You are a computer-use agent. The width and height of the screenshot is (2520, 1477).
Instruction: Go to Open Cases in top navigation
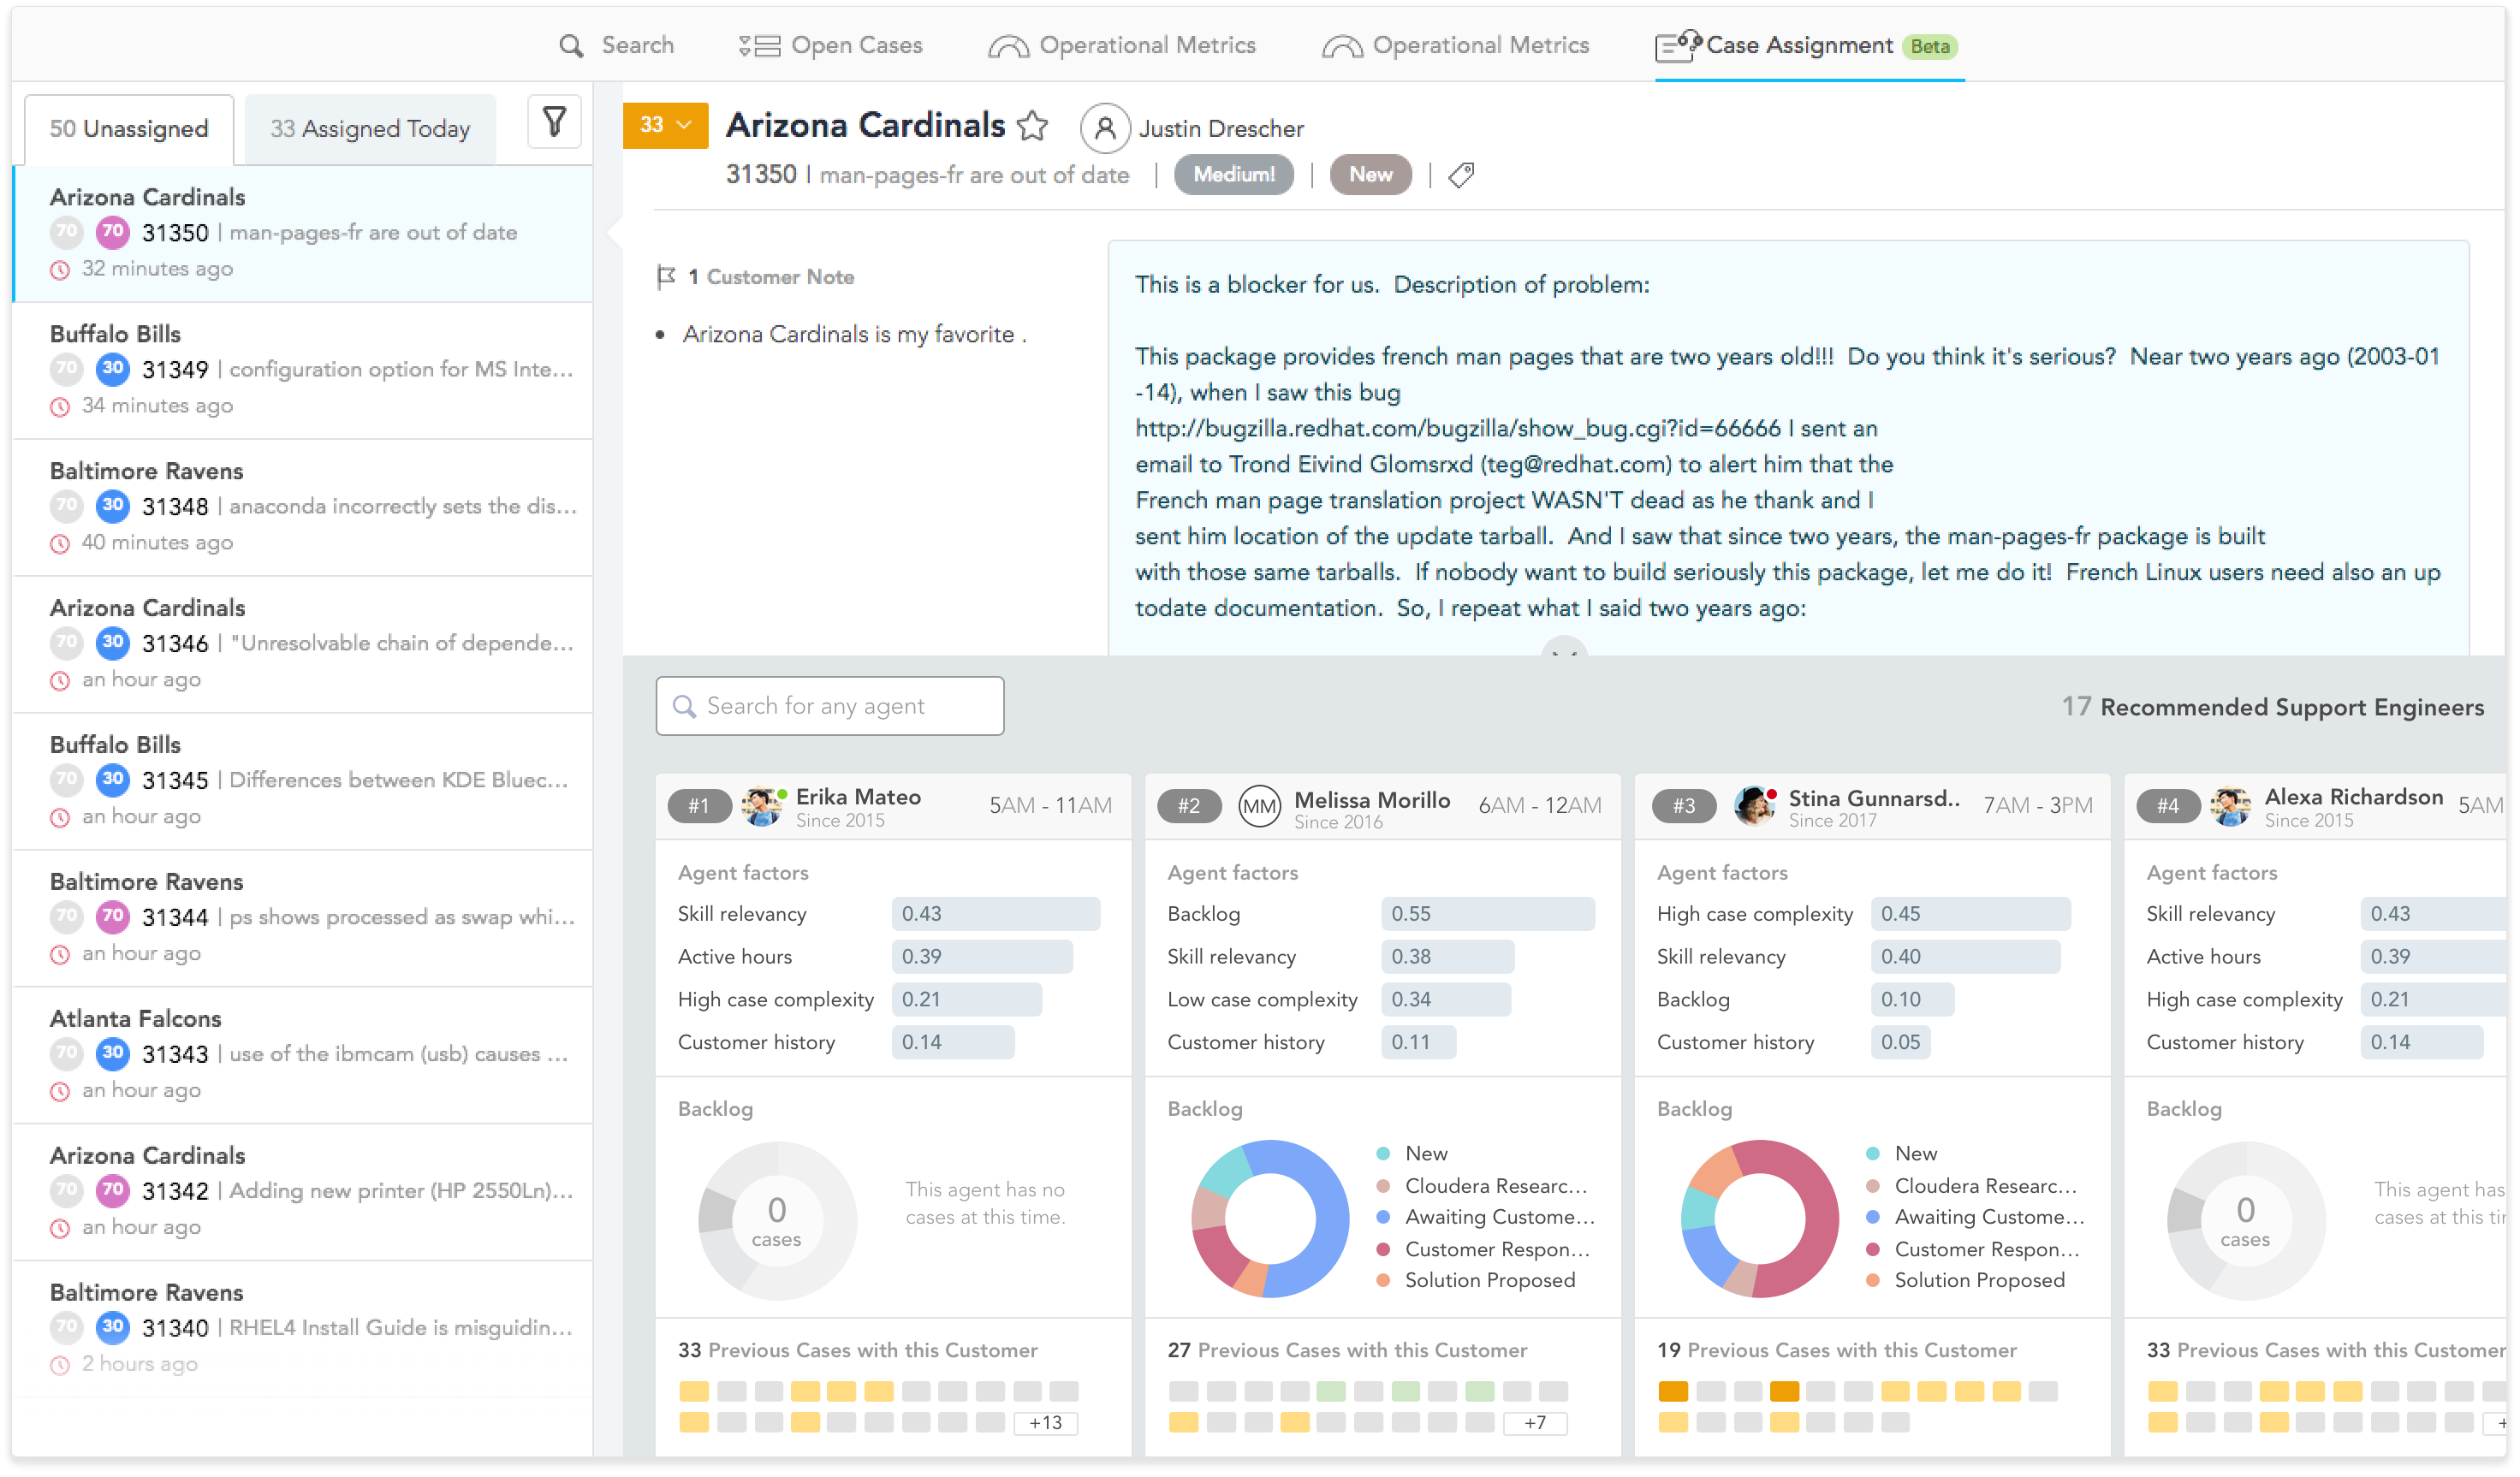(x=831, y=46)
